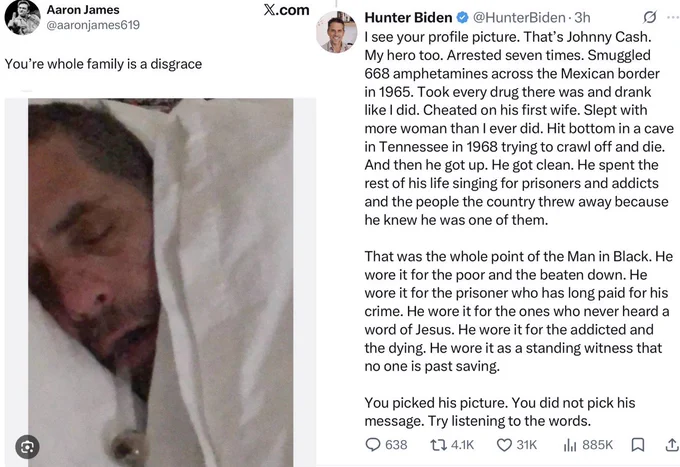Open Aaron James profile avatar
The width and height of the screenshot is (680, 467).
[x=22, y=16]
